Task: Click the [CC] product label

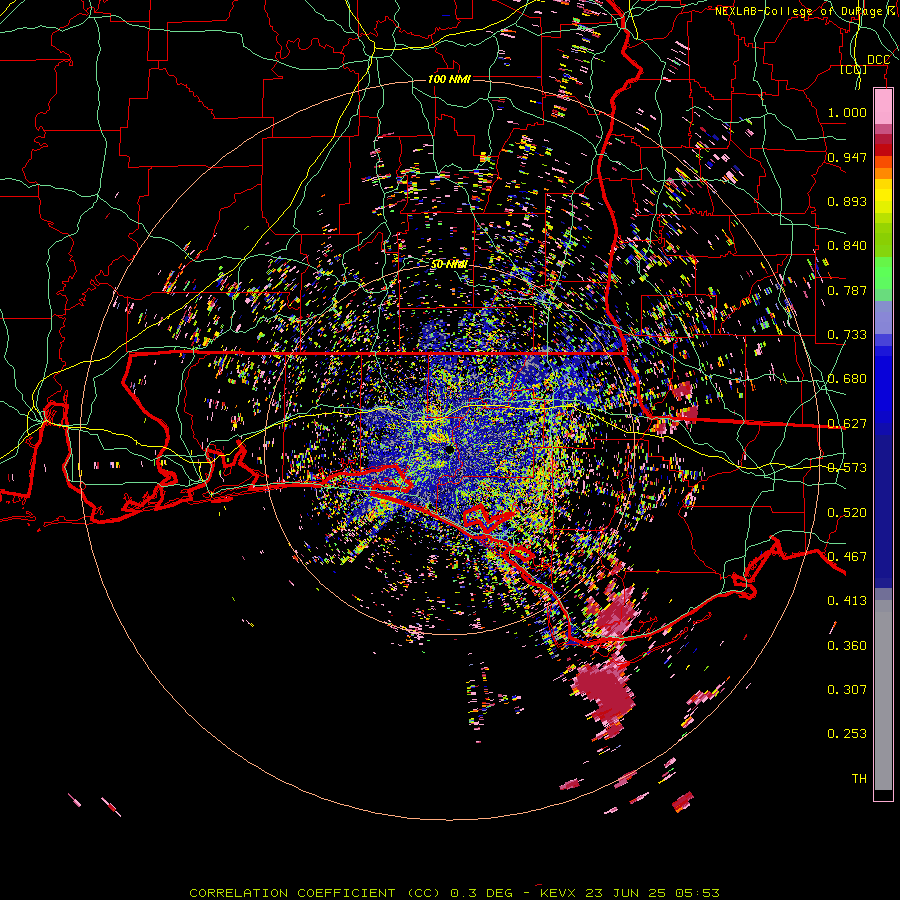Action: 854,70
